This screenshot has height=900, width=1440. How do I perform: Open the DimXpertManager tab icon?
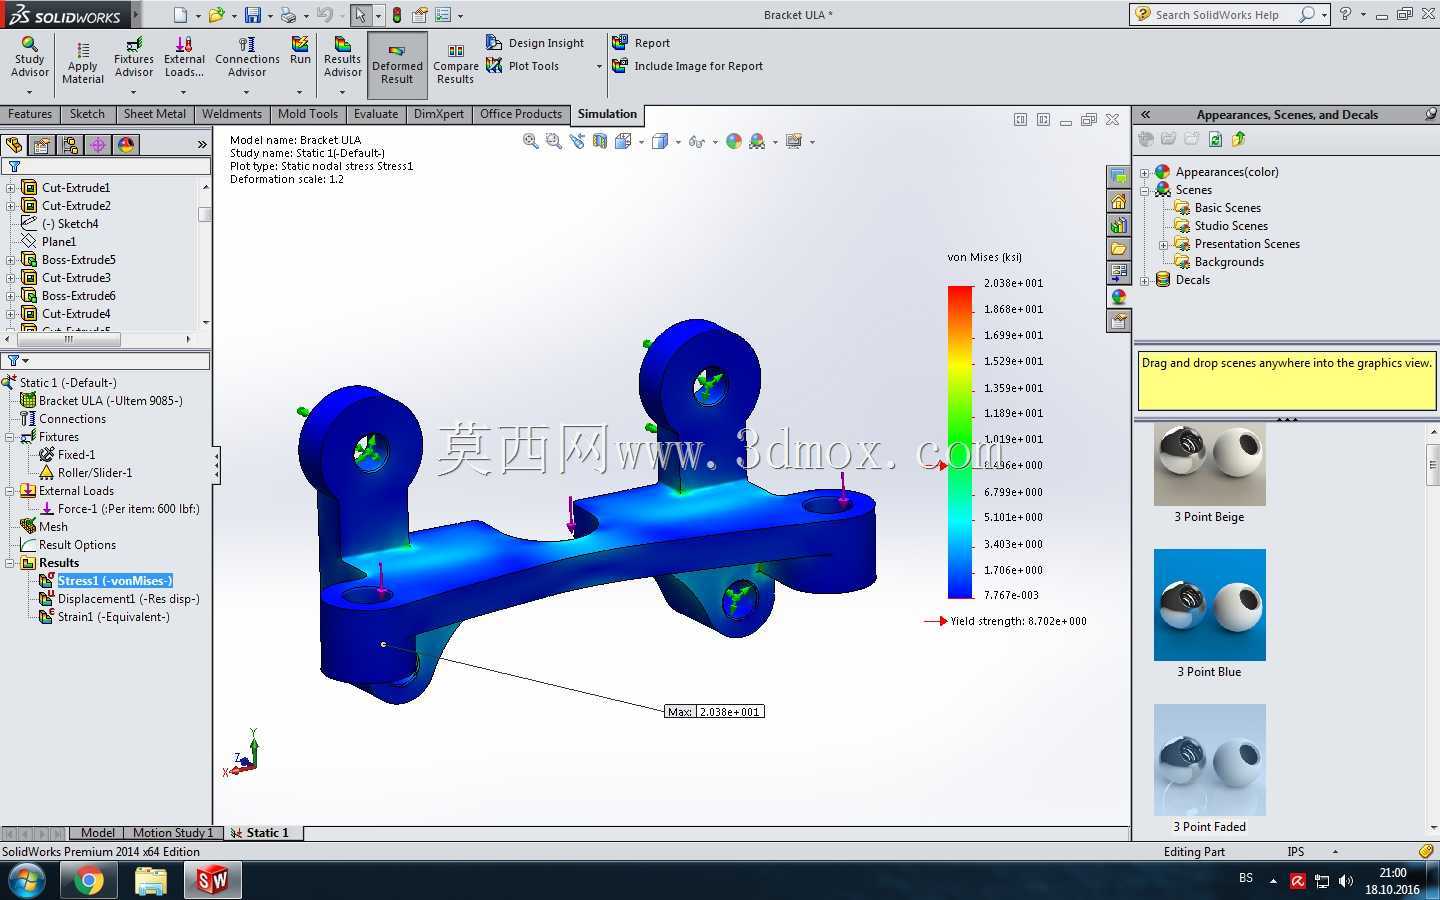pyautogui.click(x=98, y=145)
